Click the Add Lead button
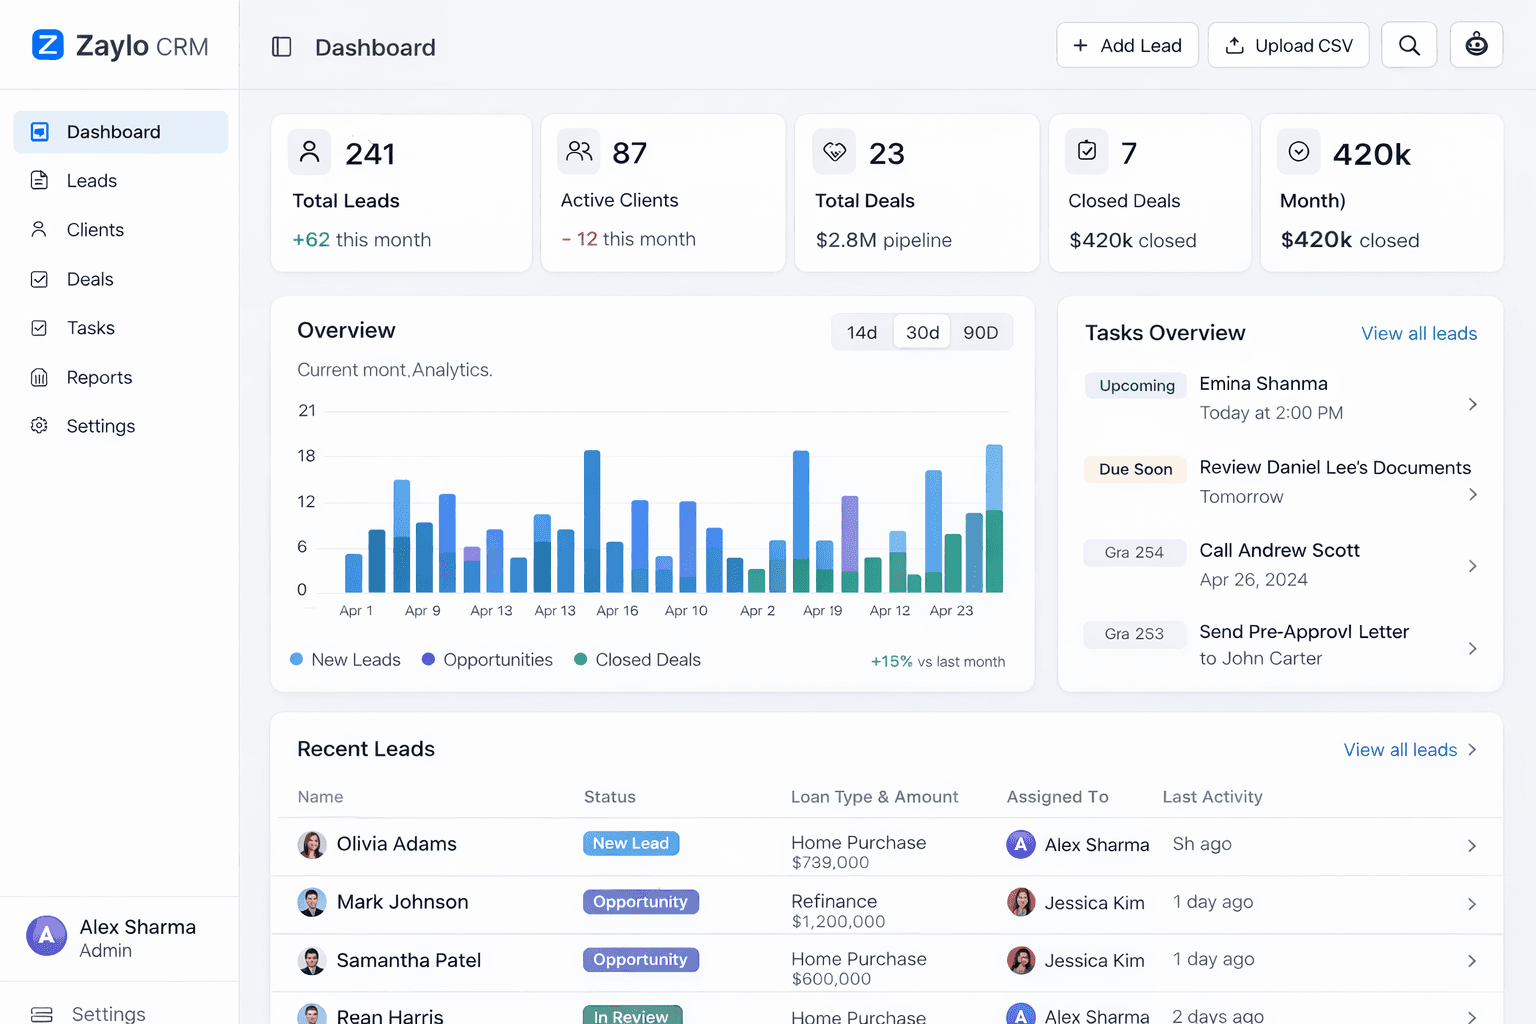This screenshot has width=1536, height=1024. [x=1127, y=45]
